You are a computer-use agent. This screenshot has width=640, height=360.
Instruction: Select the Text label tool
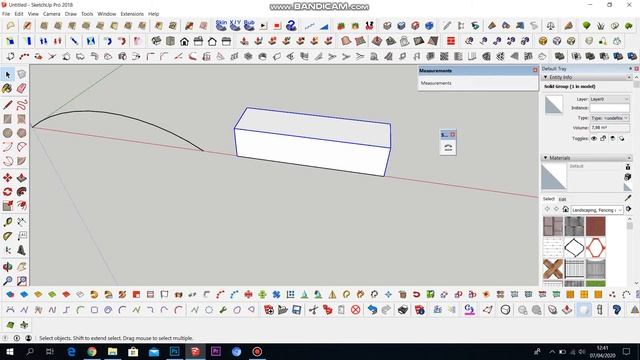[x=22, y=236]
